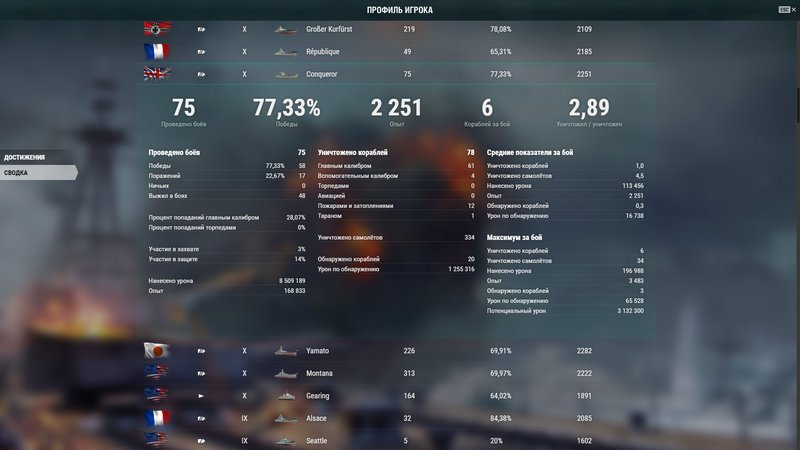Expand the Alsace ship row
The height and width of the screenshot is (450, 800).
coord(396,418)
